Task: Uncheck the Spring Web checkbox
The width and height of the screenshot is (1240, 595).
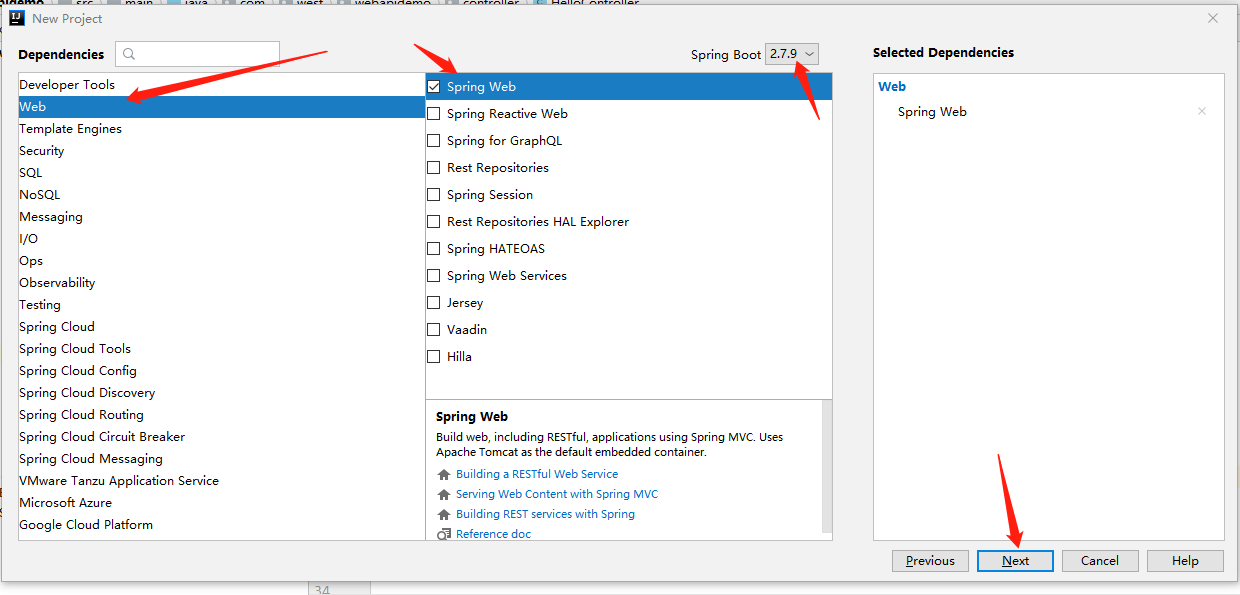Action: point(434,87)
